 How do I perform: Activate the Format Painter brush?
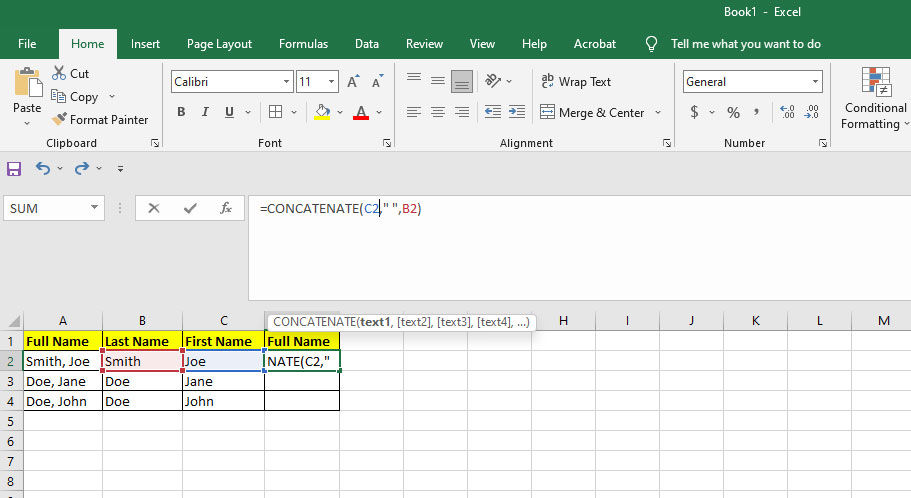click(59, 119)
